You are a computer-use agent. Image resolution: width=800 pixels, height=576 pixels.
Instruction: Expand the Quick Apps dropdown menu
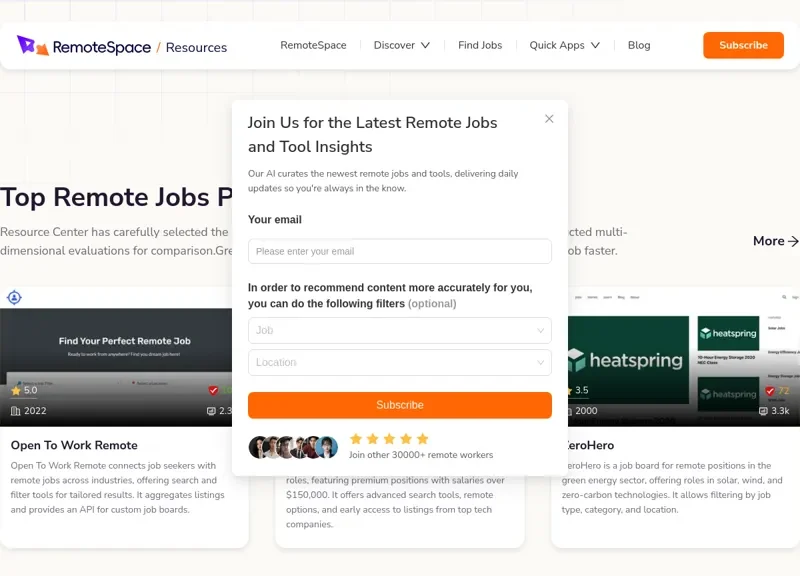pyautogui.click(x=564, y=45)
